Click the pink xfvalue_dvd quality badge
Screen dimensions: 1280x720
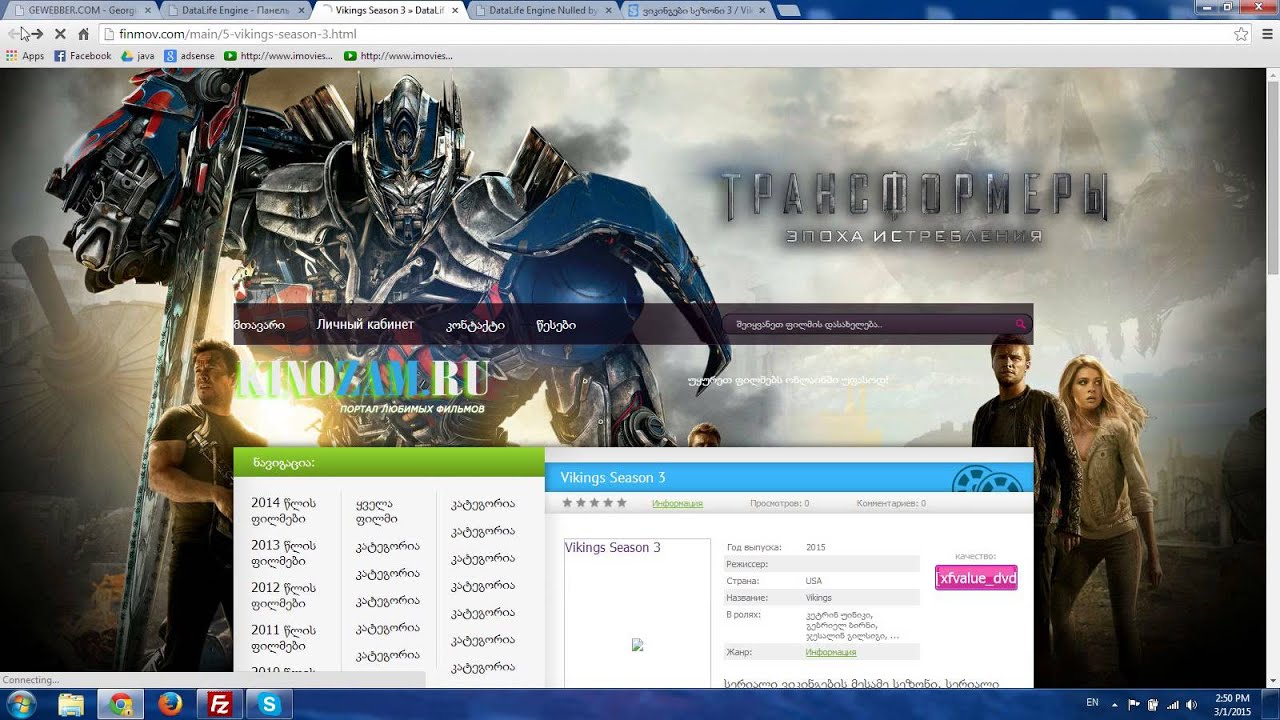[976, 578]
